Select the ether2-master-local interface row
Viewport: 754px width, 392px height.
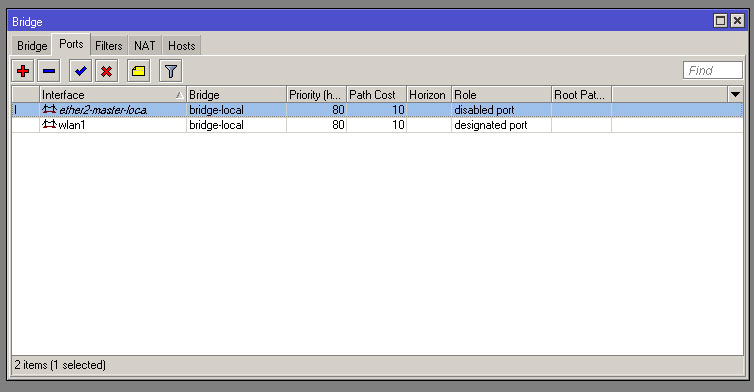coord(377,110)
